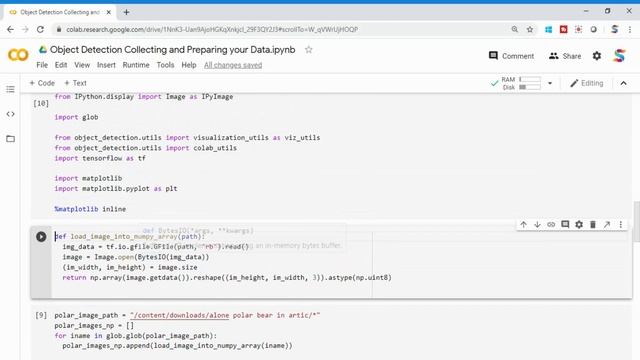Open the View menu
This screenshot has height=360, width=640.
82,65
